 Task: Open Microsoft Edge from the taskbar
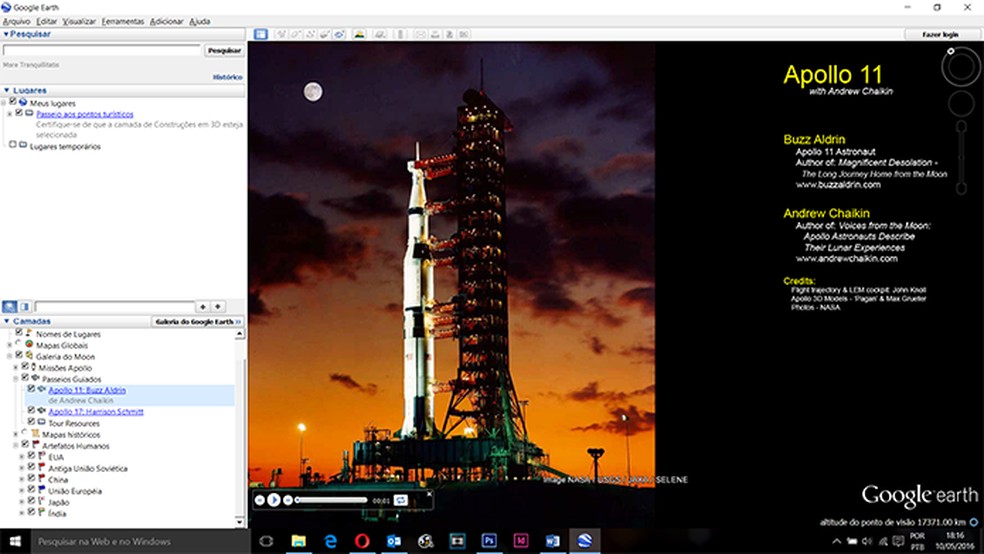(x=331, y=541)
